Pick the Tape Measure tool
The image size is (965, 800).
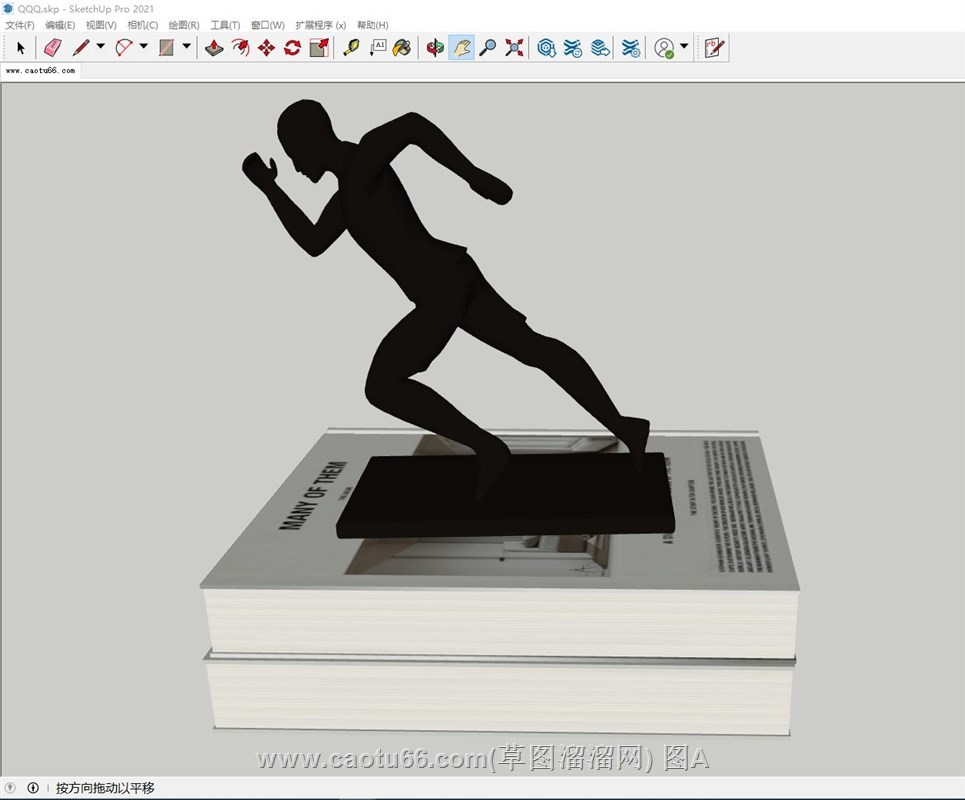[351, 47]
